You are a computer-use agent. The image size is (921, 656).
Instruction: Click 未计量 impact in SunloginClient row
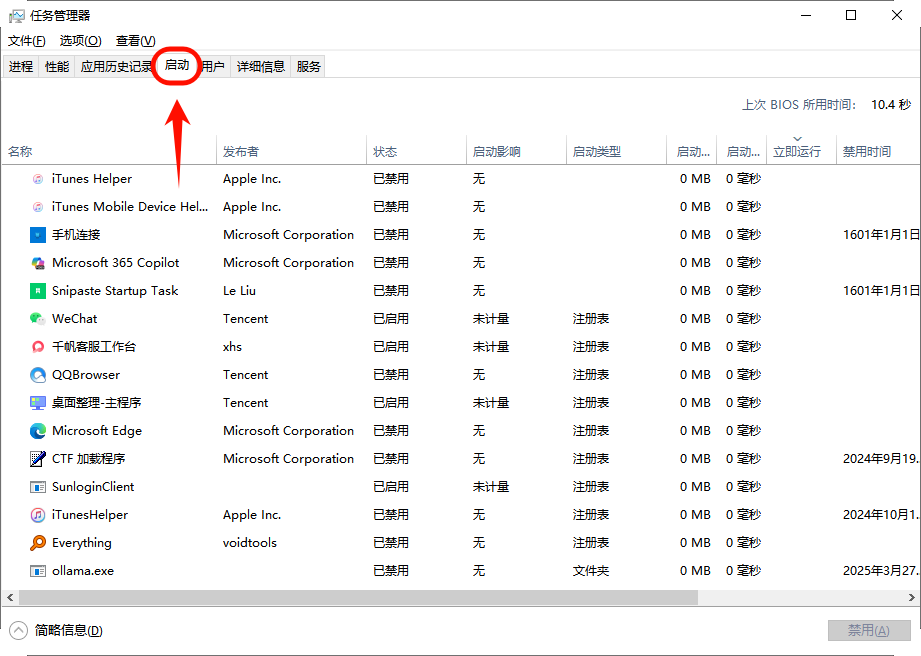(x=491, y=487)
